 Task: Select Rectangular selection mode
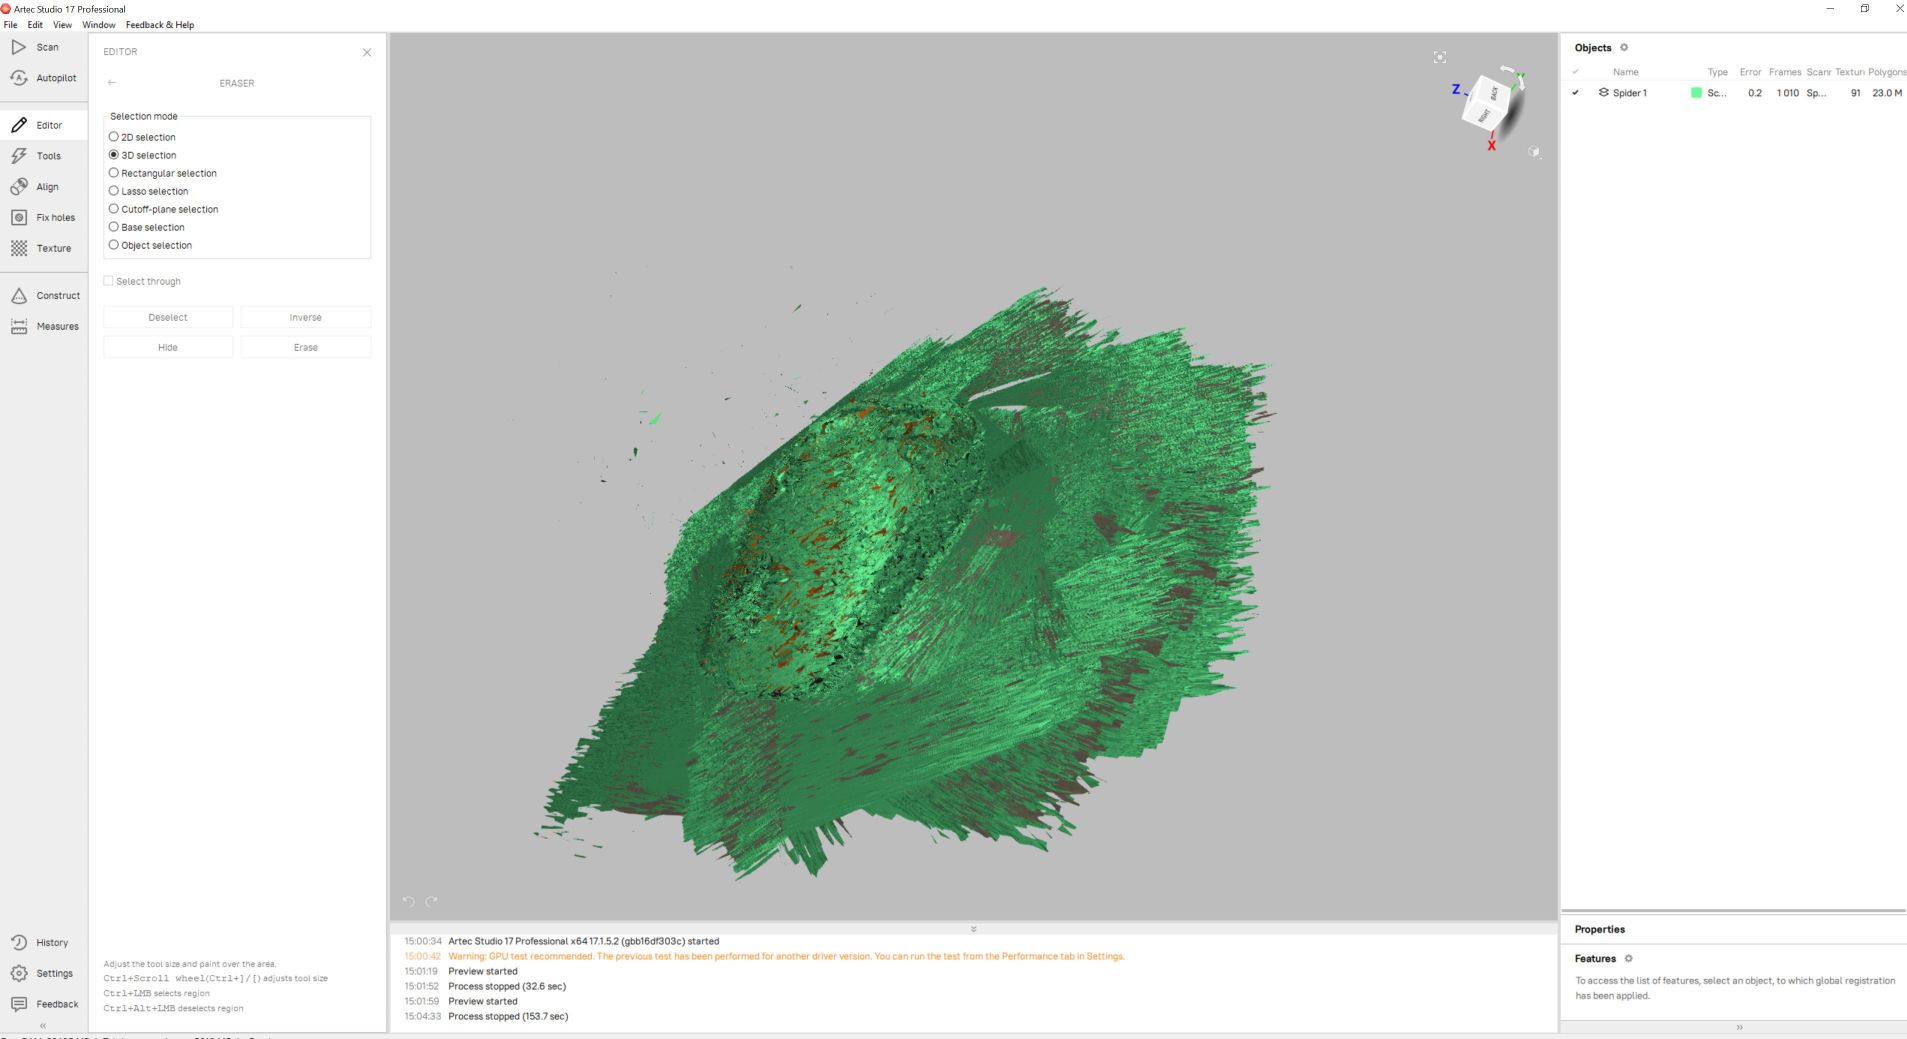[162, 173]
